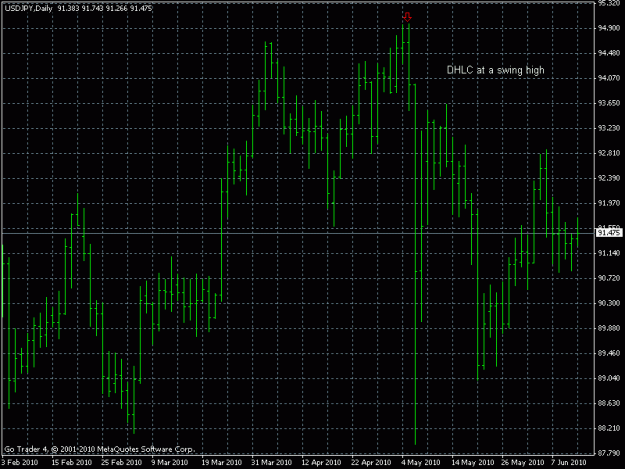Click the 91.140 price level
The image size is (625, 469).
pos(609,253)
